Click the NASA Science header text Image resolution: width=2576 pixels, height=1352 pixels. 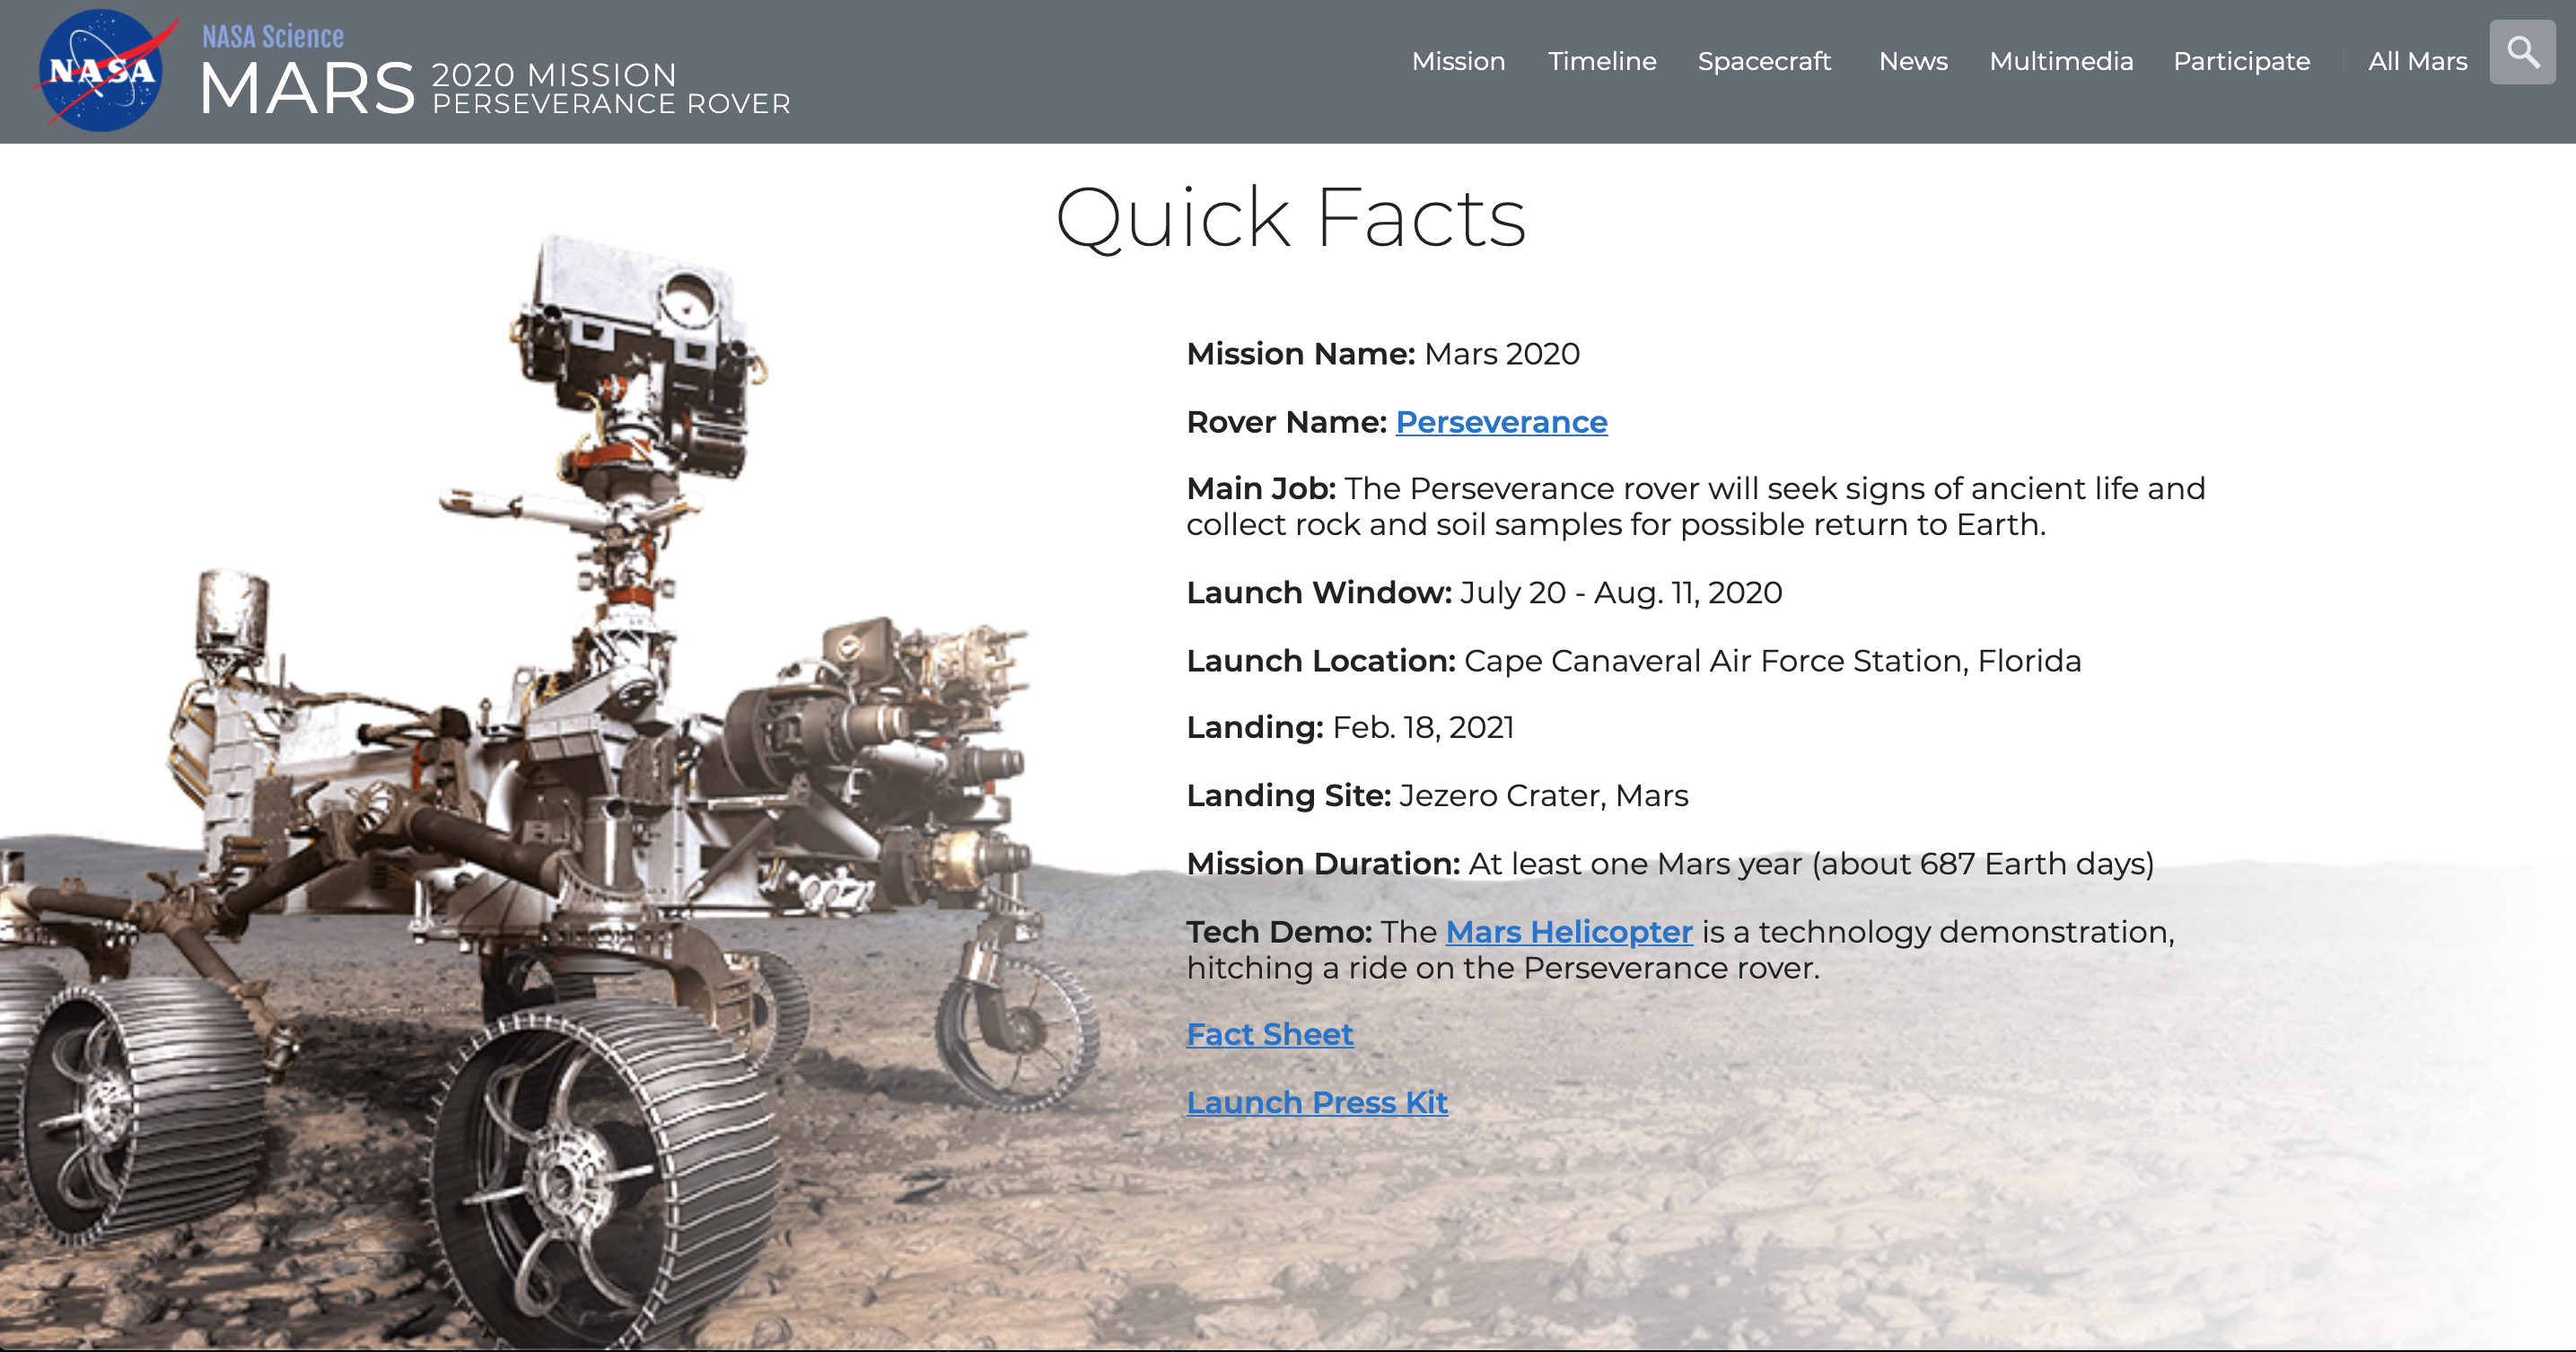pos(273,37)
